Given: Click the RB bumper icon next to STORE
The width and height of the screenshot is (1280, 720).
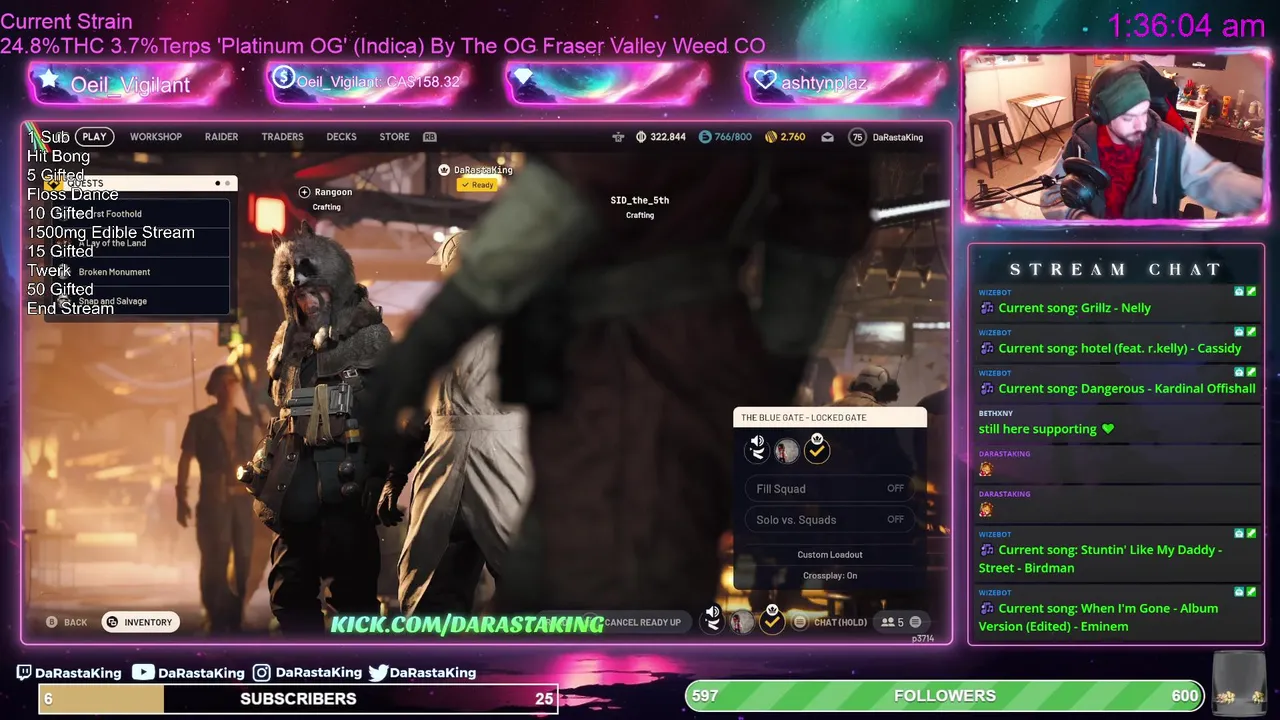Looking at the screenshot, I should [430, 137].
